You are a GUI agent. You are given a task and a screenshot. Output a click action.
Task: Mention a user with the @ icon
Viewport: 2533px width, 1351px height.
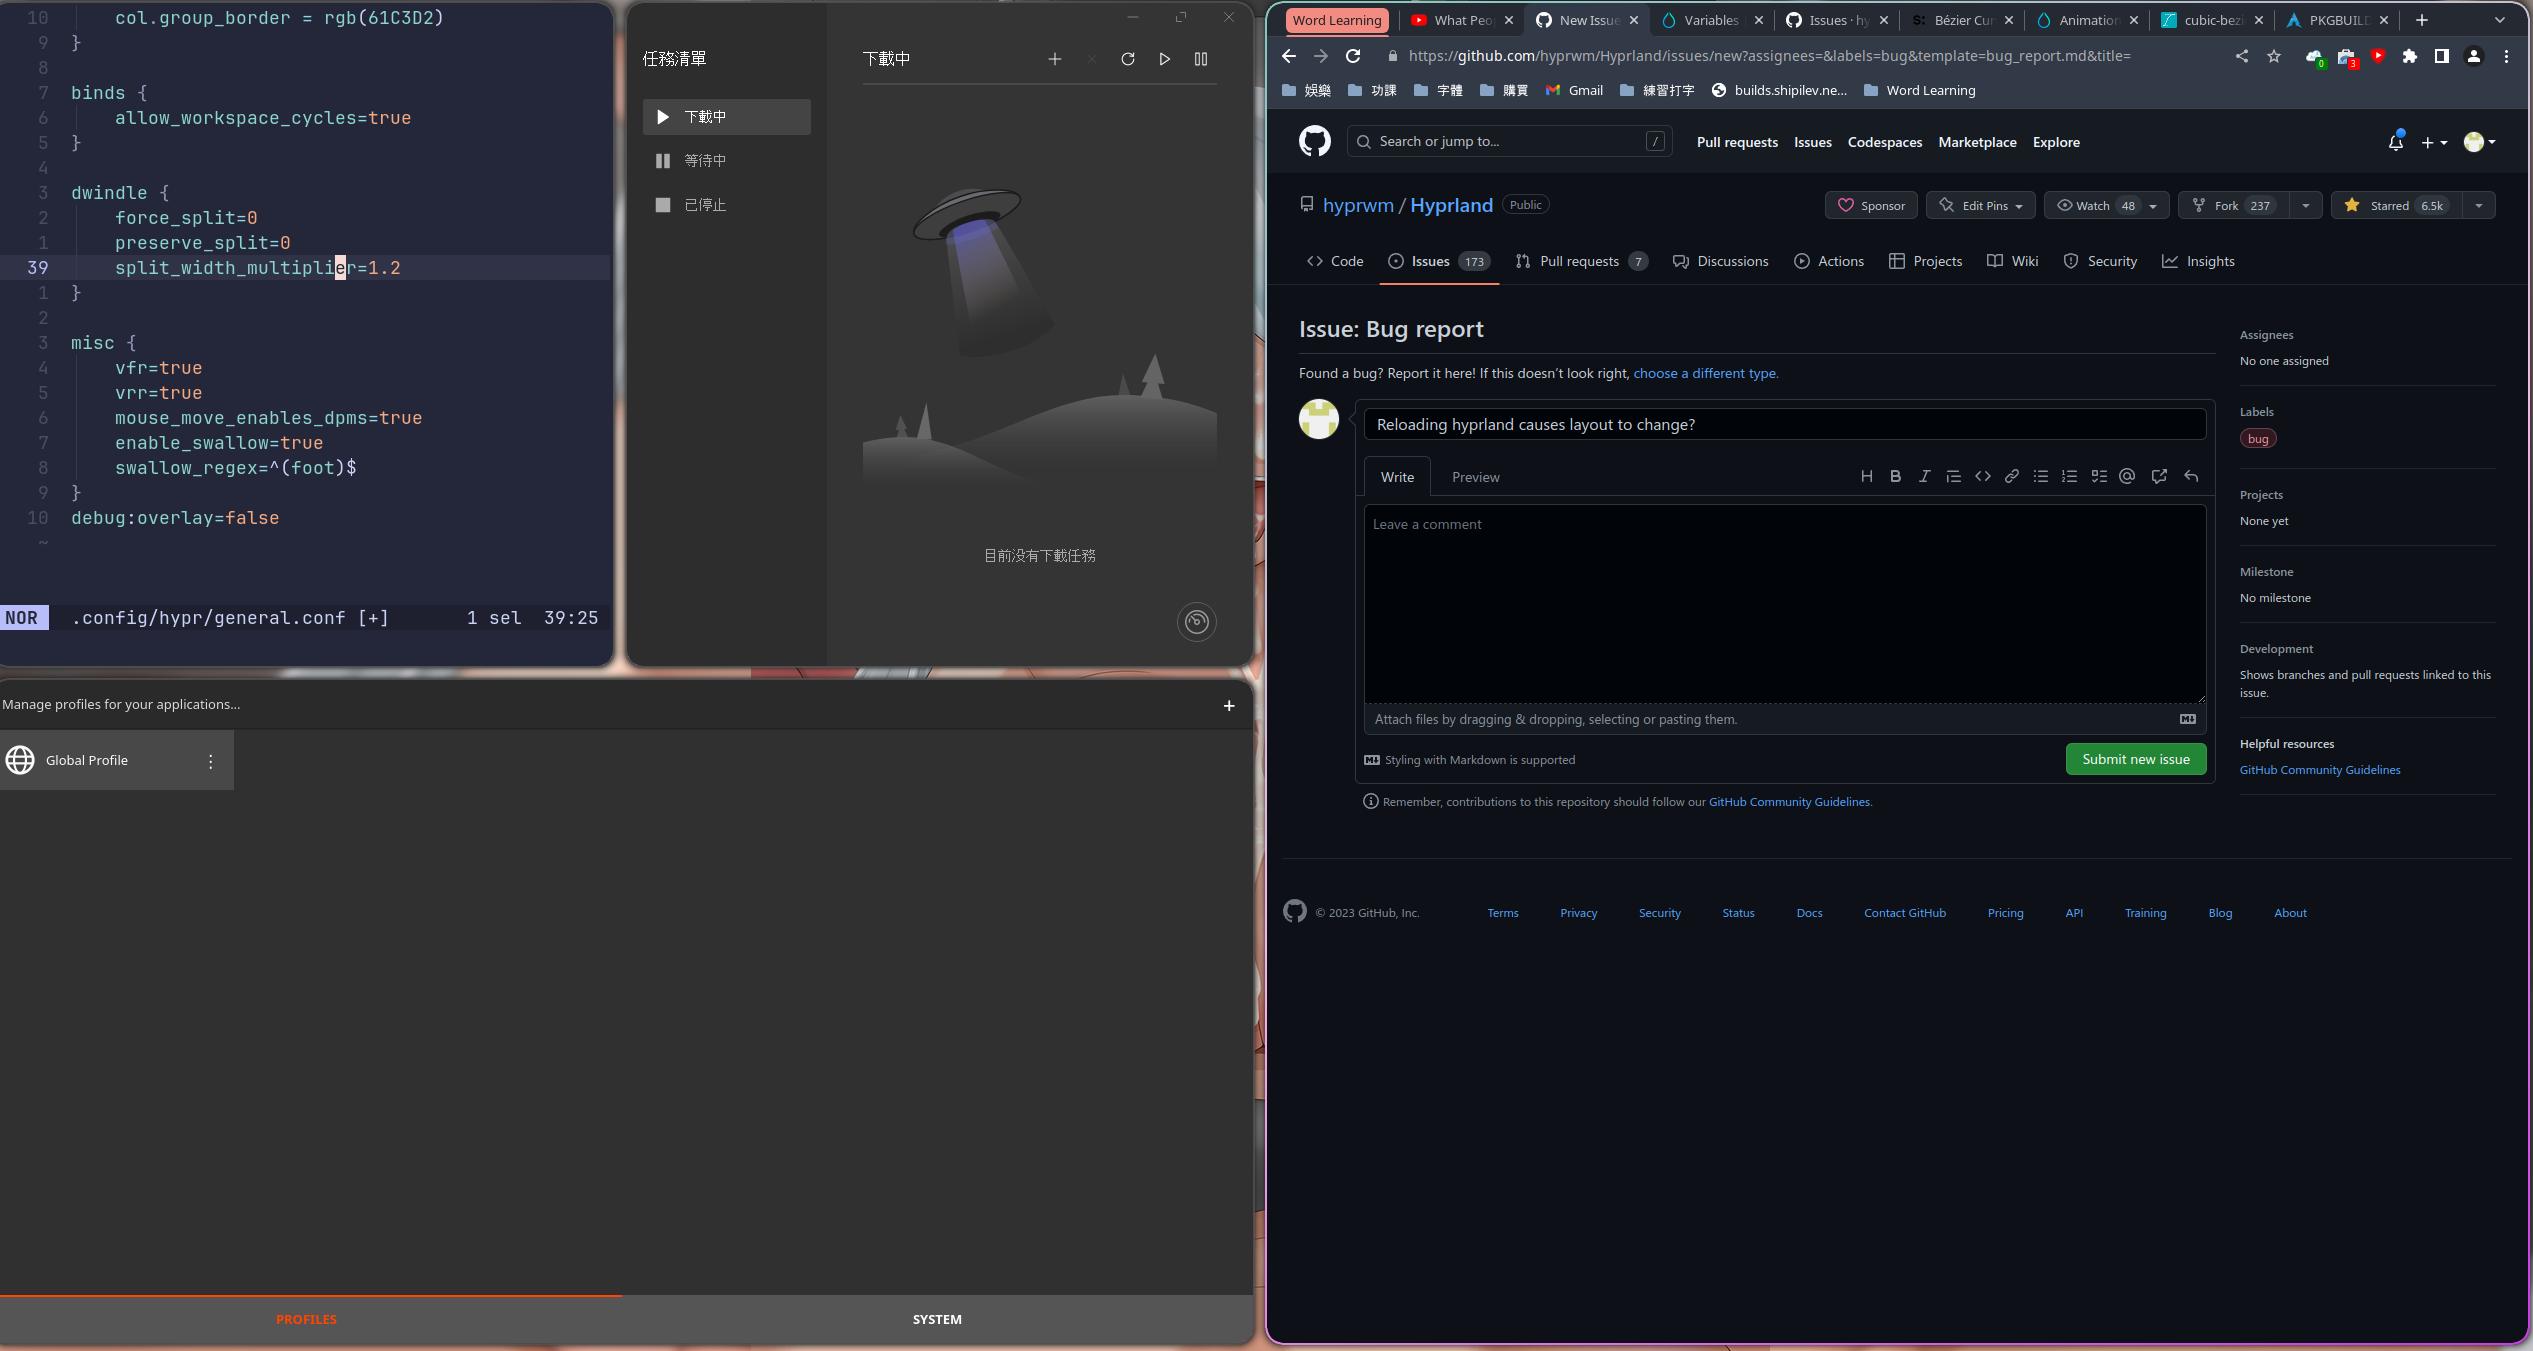tap(2126, 476)
